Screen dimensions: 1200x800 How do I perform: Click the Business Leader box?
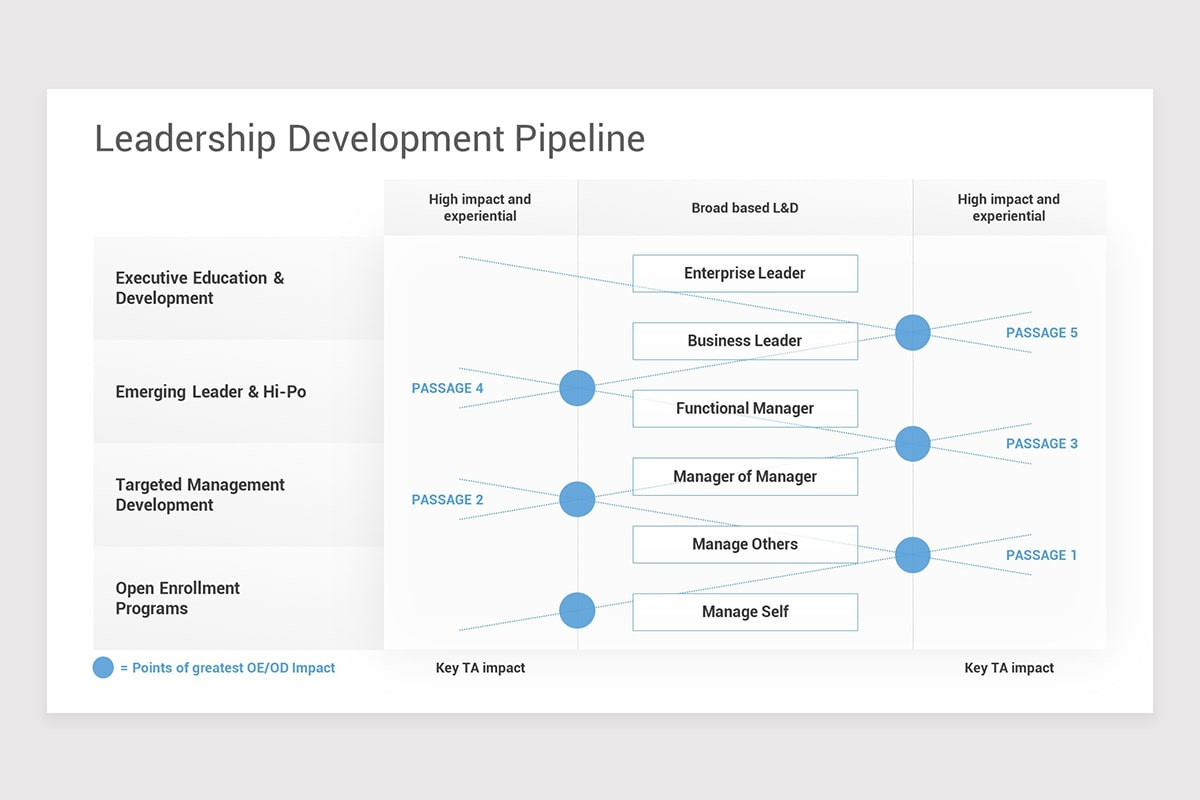pyautogui.click(x=744, y=340)
